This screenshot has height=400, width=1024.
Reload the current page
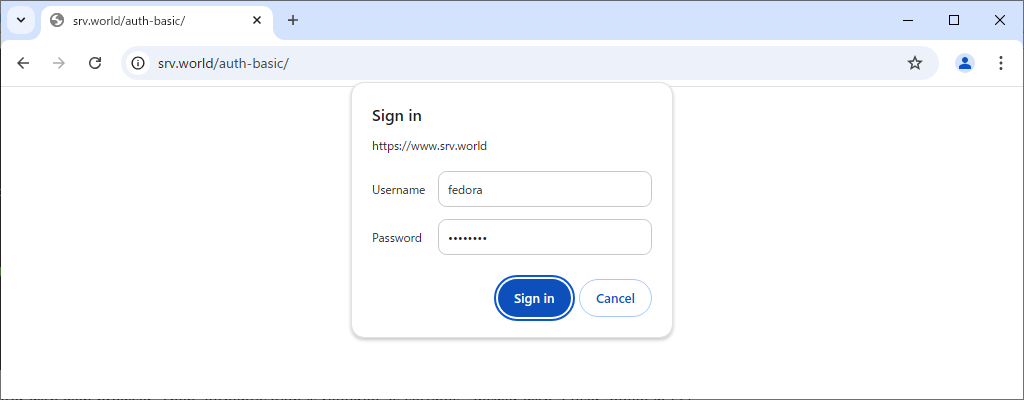coord(95,63)
